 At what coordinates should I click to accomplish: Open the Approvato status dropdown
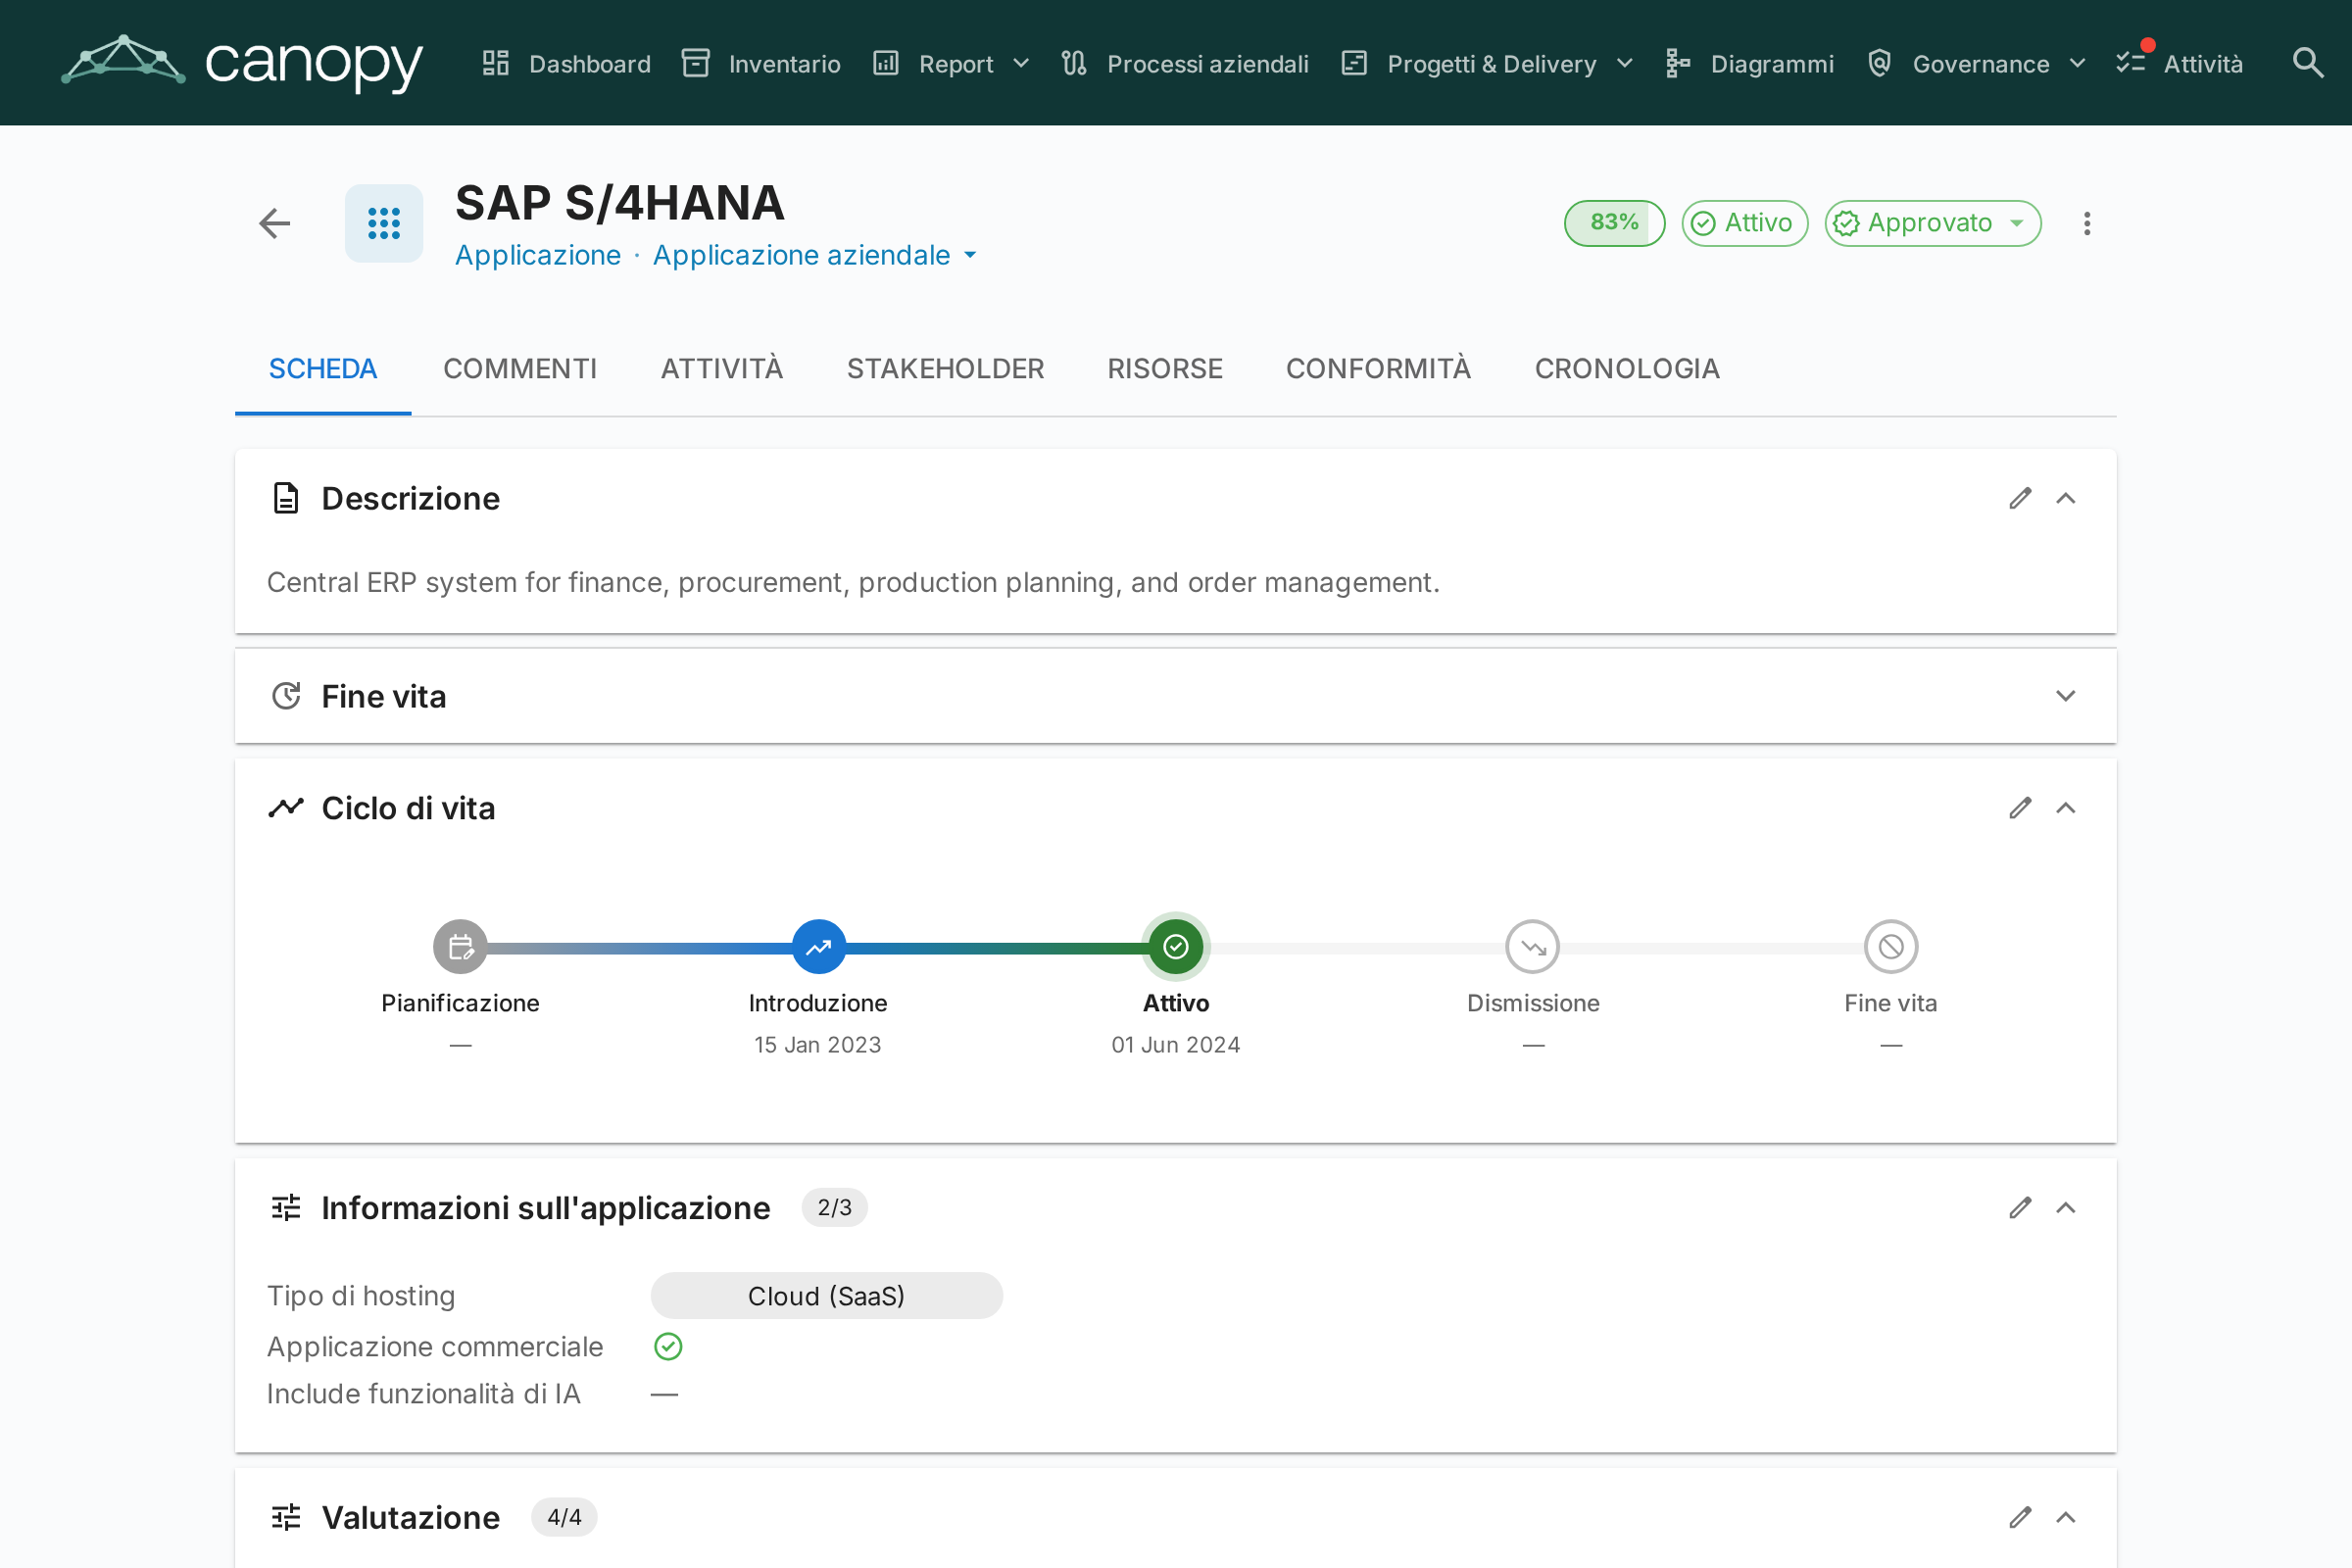coord(1932,223)
